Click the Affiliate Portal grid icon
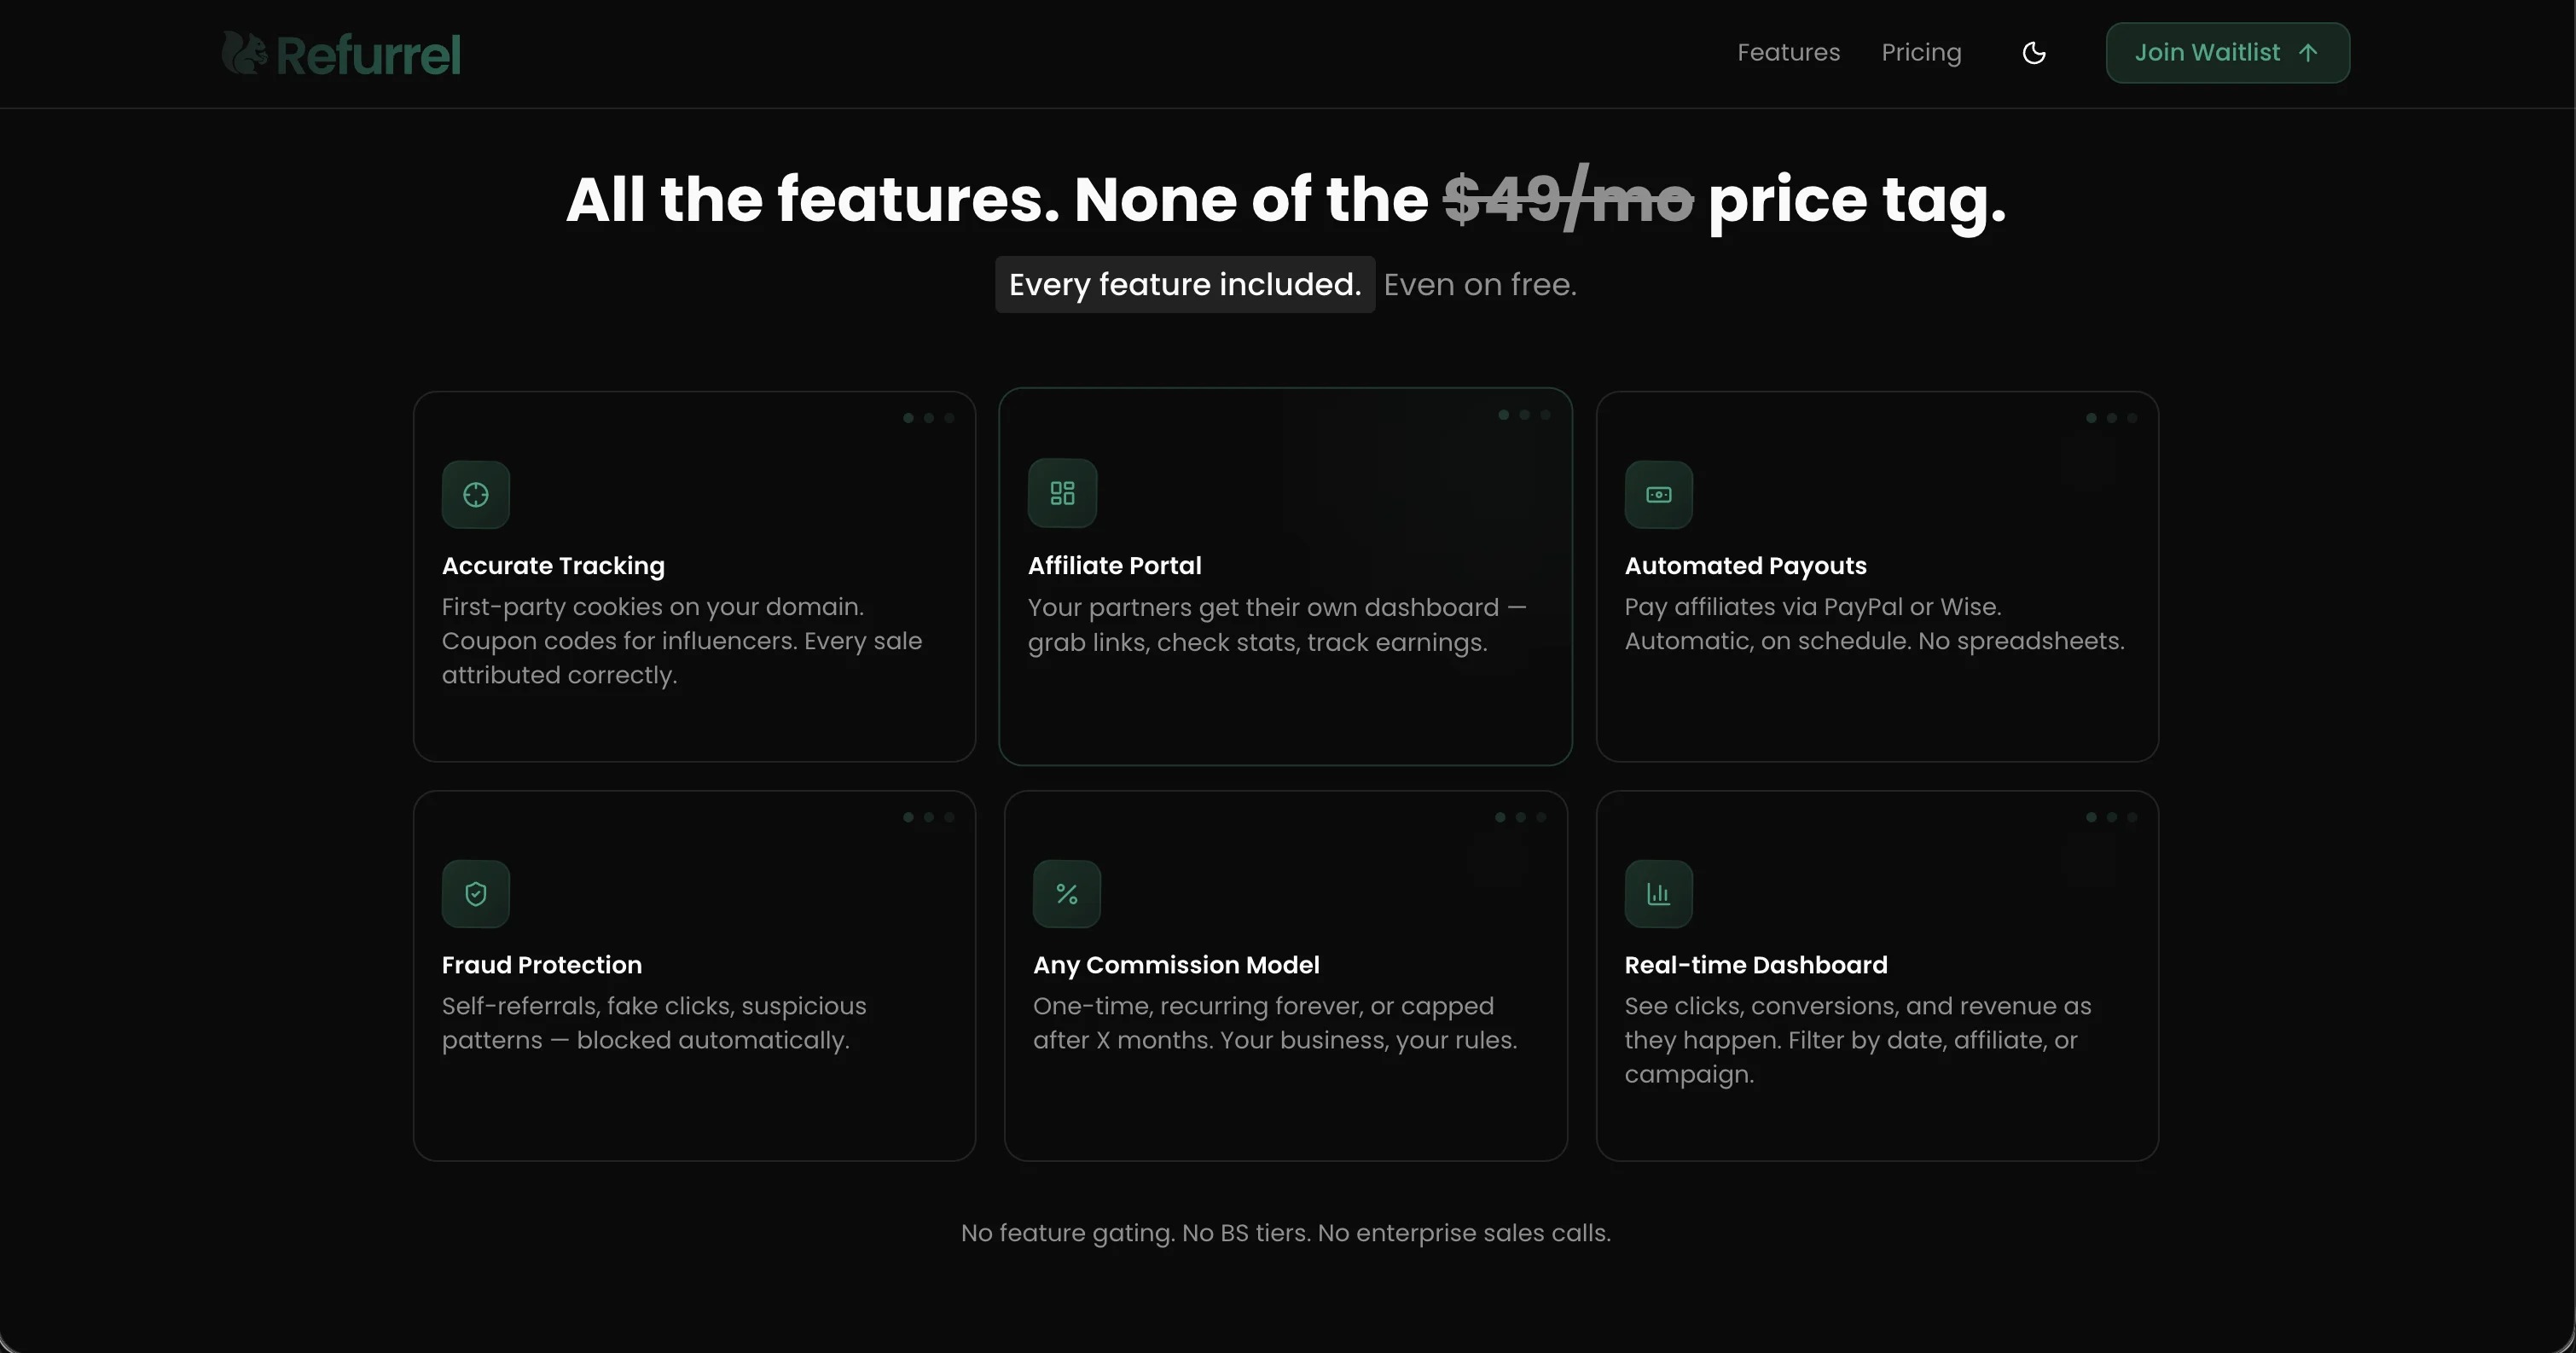This screenshot has height=1353, width=2576. click(x=1062, y=493)
